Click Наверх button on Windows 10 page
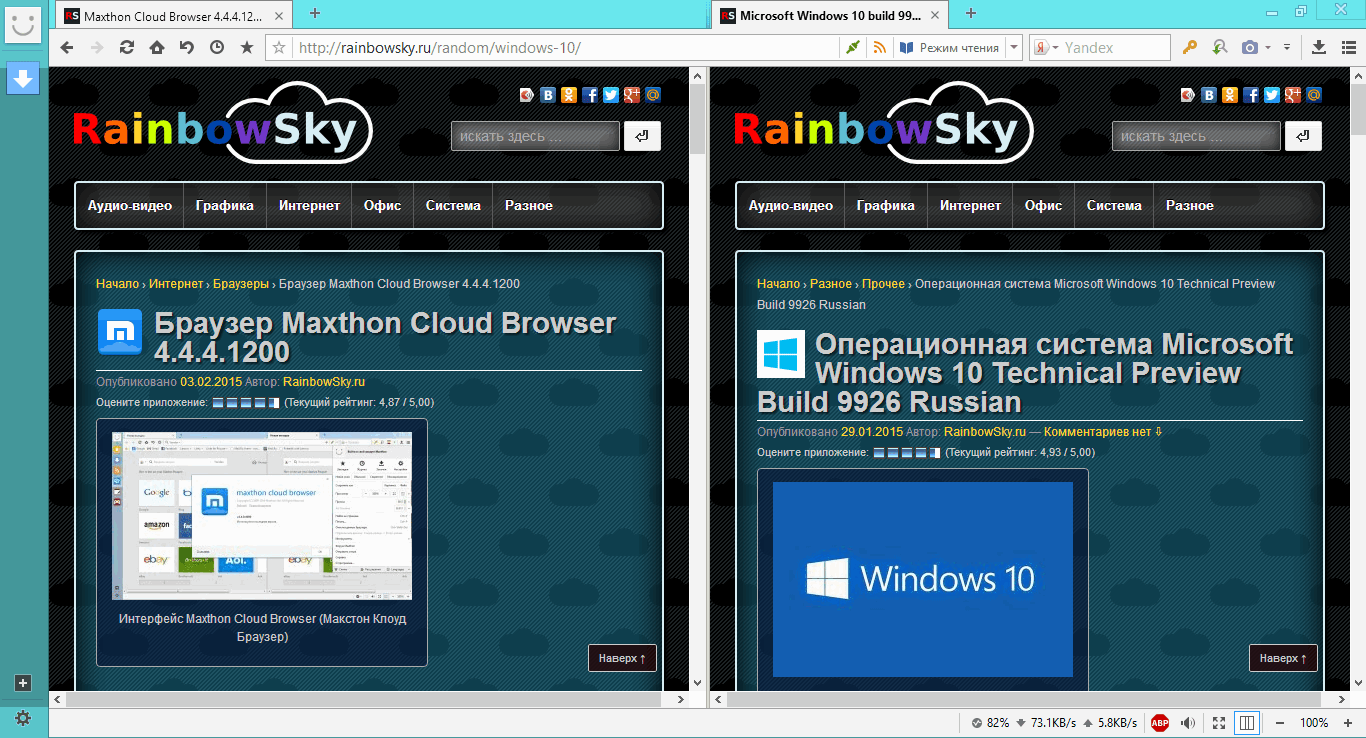This screenshot has width=1366, height=738. click(x=1283, y=658)
